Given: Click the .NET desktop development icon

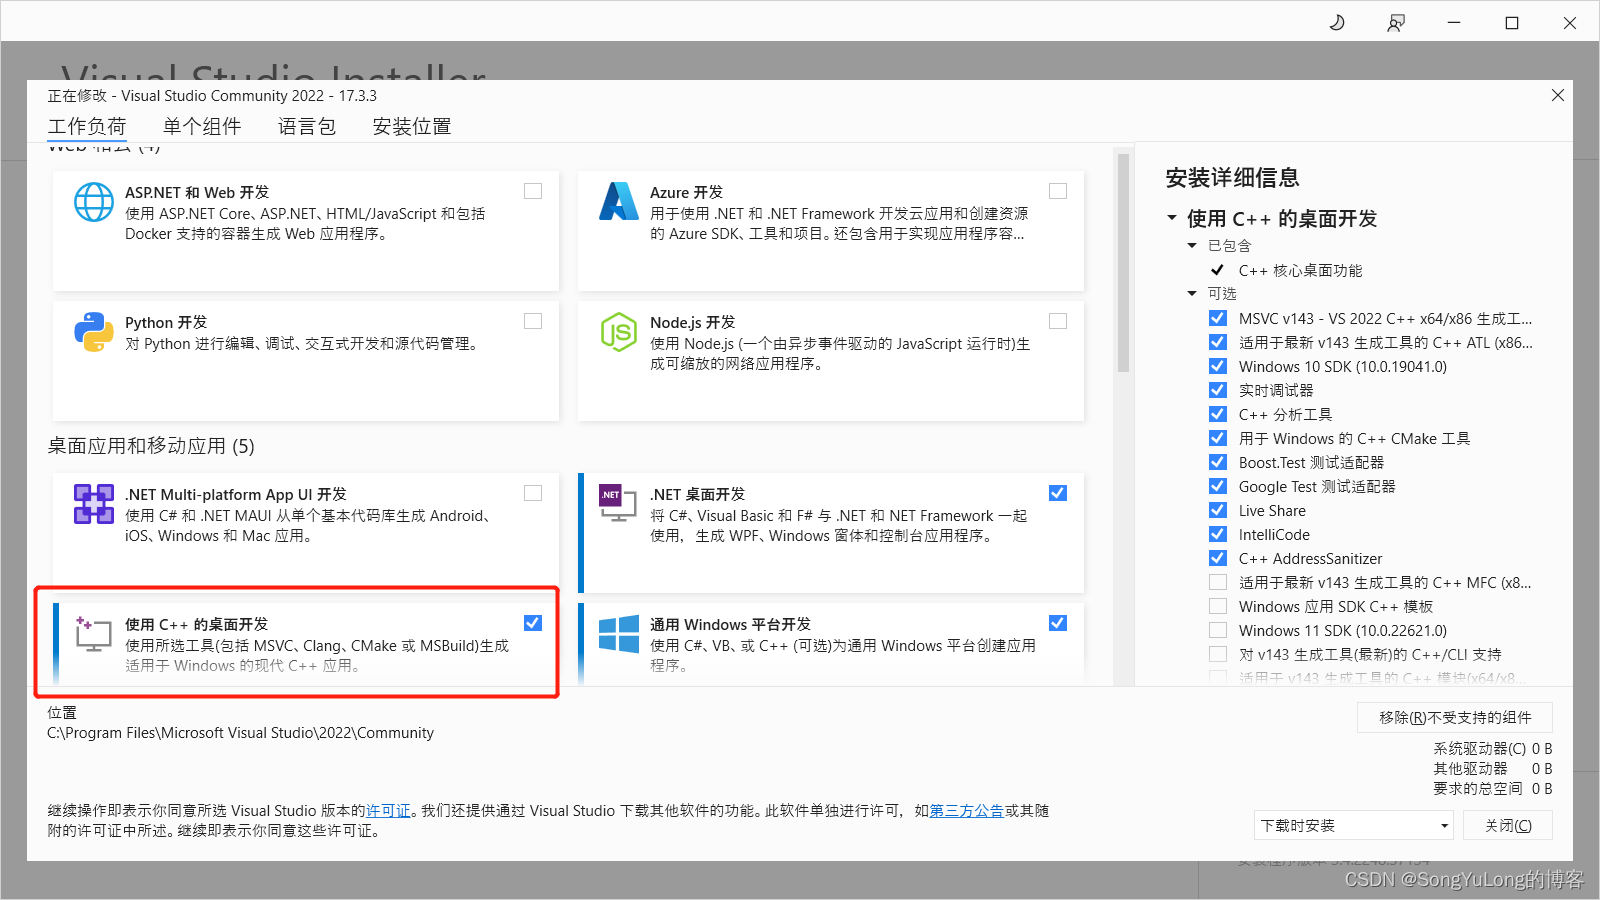Looking at the screenshot, I should click(x=618, y=503).
